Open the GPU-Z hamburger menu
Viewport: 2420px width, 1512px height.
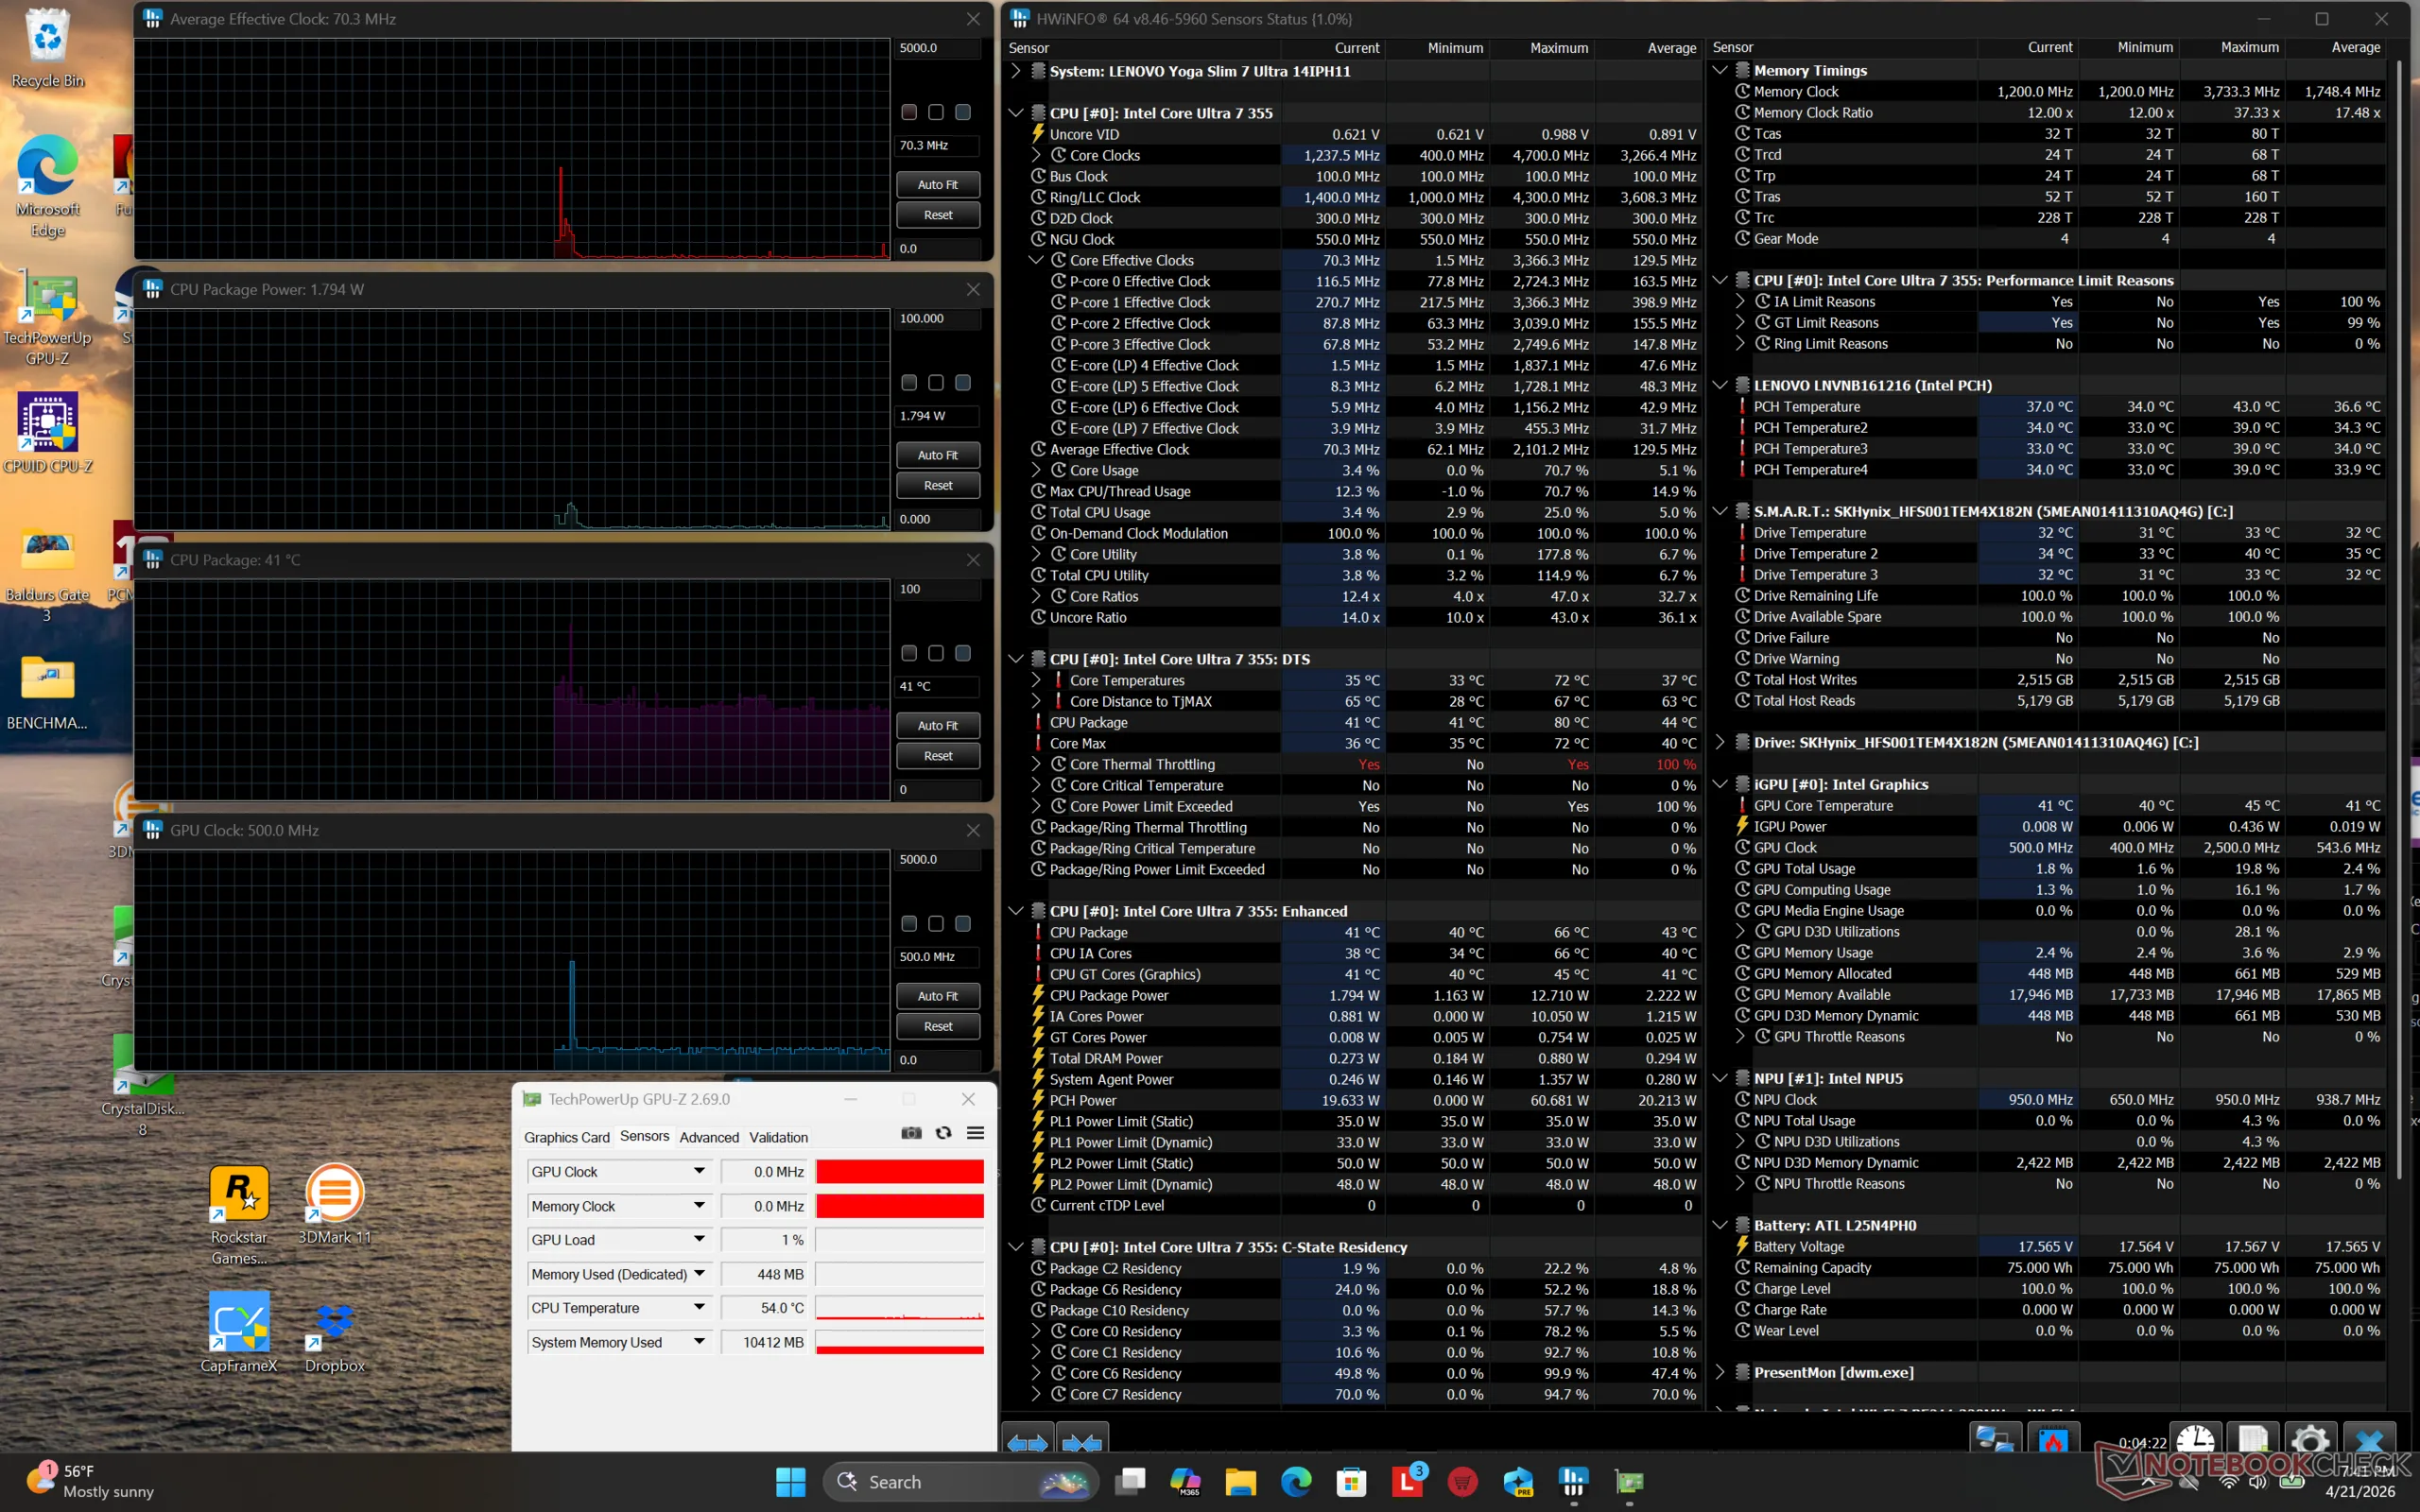975,1133
